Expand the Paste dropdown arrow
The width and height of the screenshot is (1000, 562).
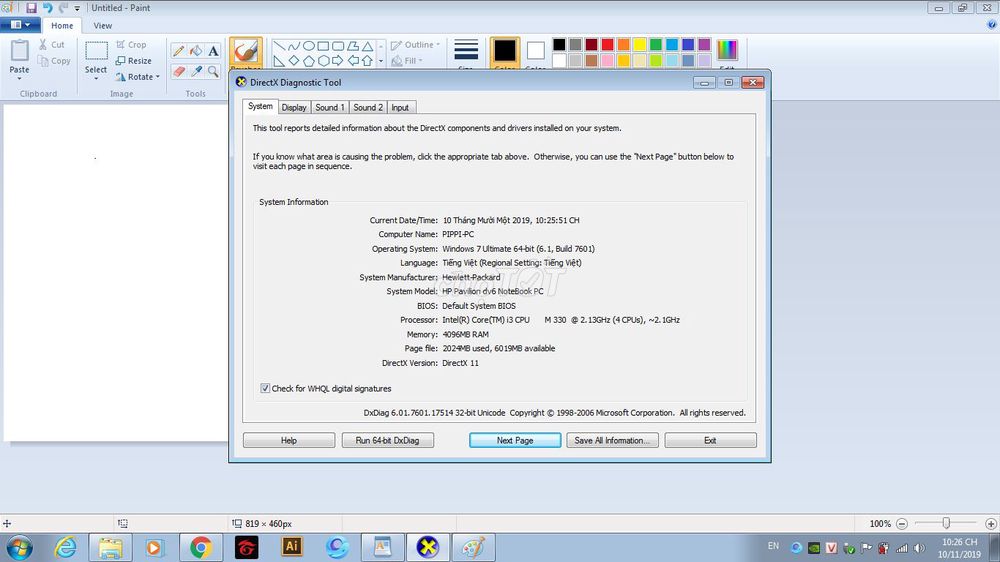[x=19, y=78]
